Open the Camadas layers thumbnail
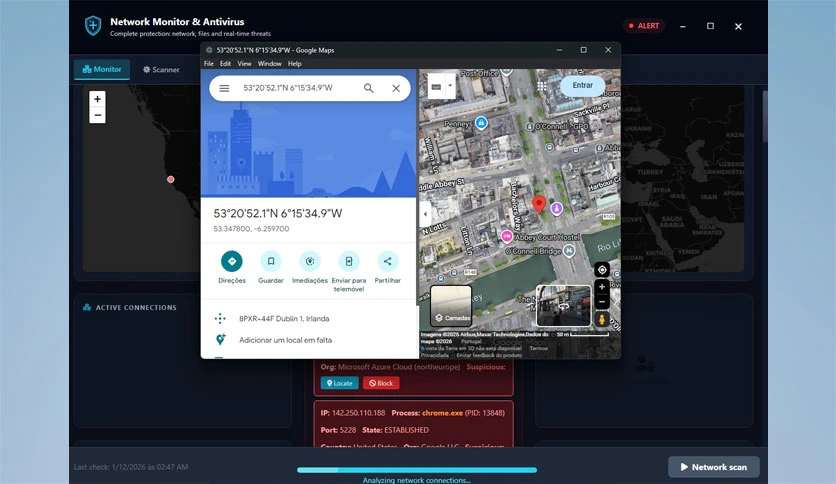Viewport: 836px width, 484px height. (x=451, y=305)
